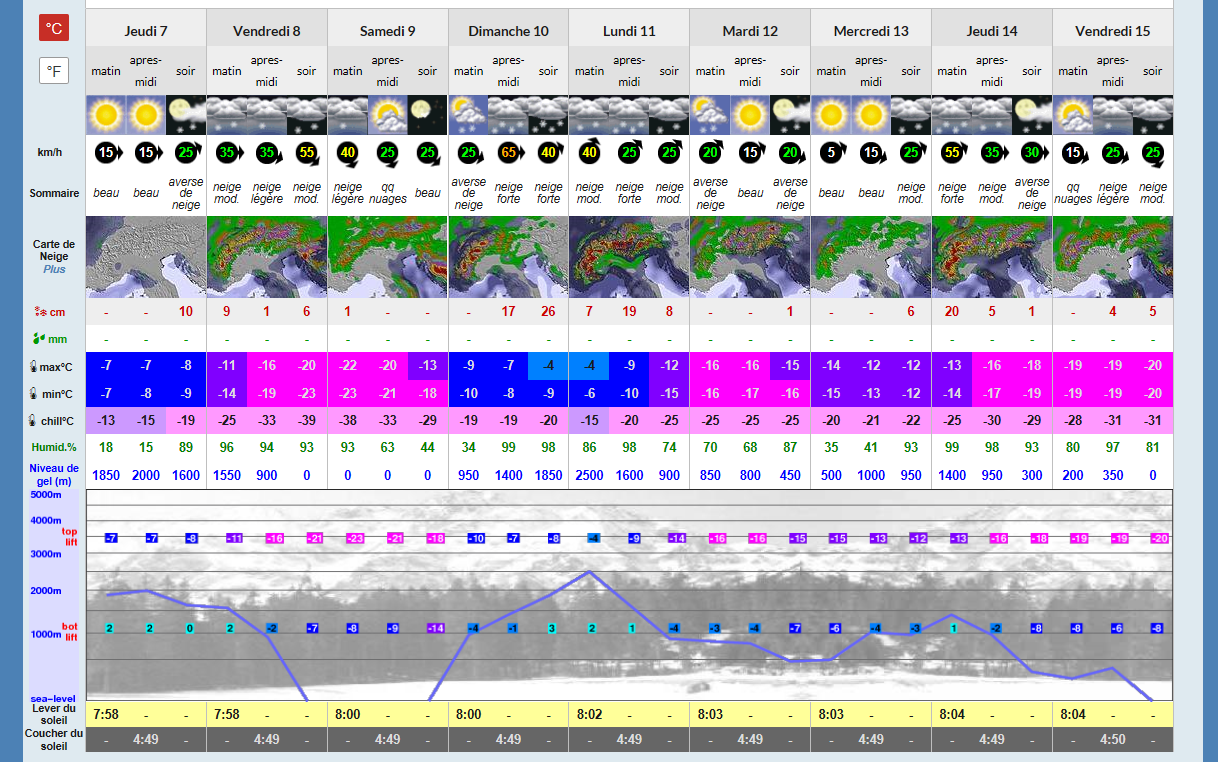
Task: Open the snow map thumbnail for Vendredi 15
Action: pyautogui.click(x=1112, y=257)
